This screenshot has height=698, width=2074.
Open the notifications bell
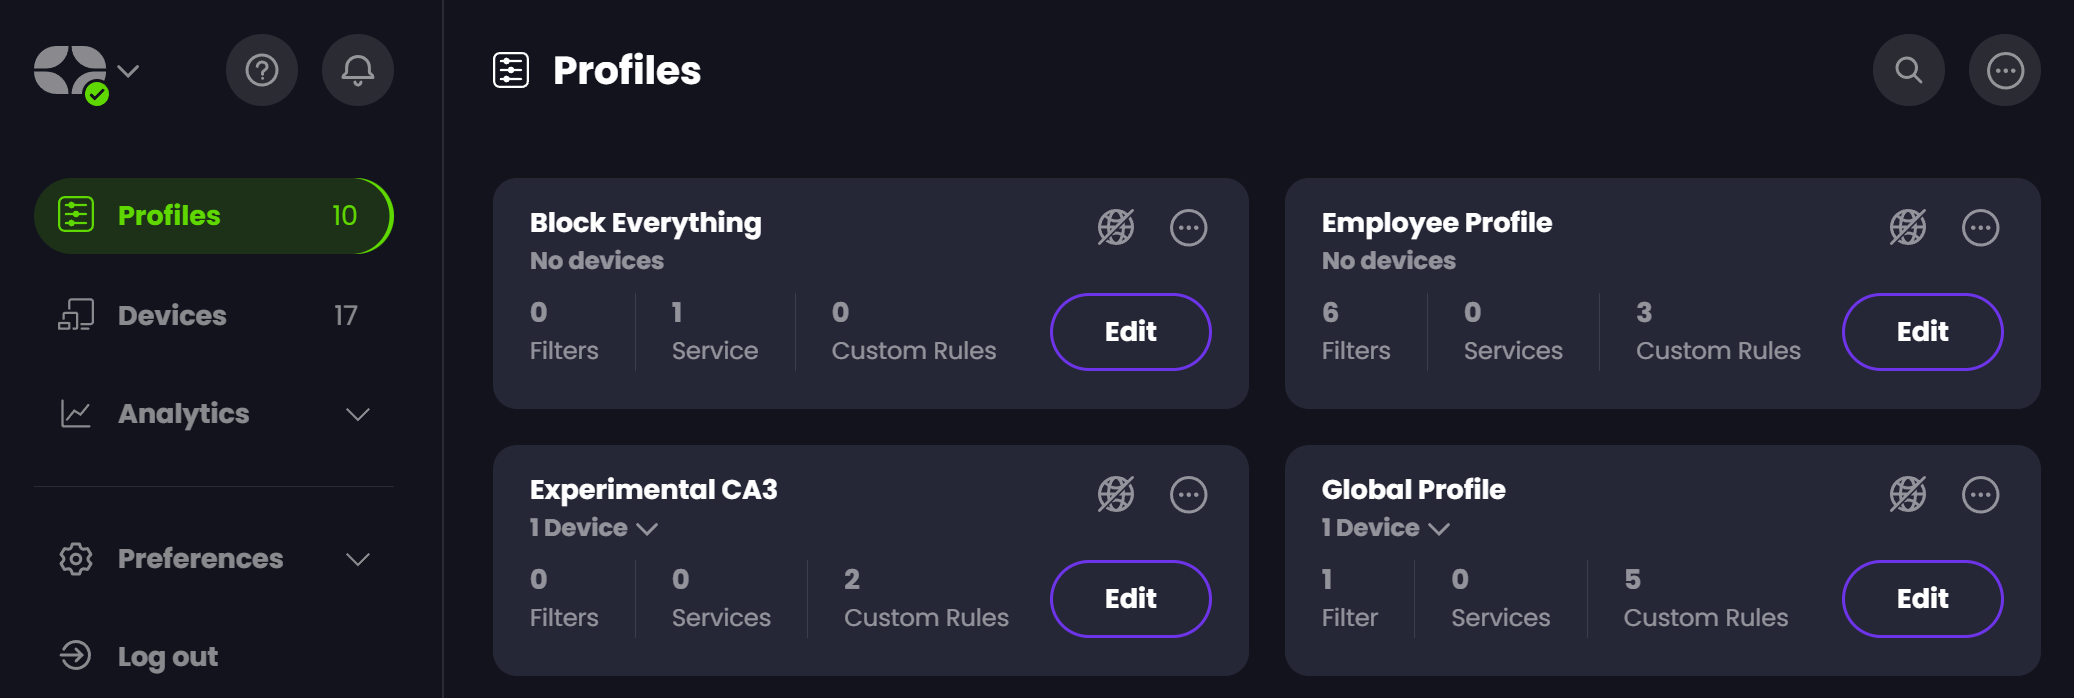[358, 70]
